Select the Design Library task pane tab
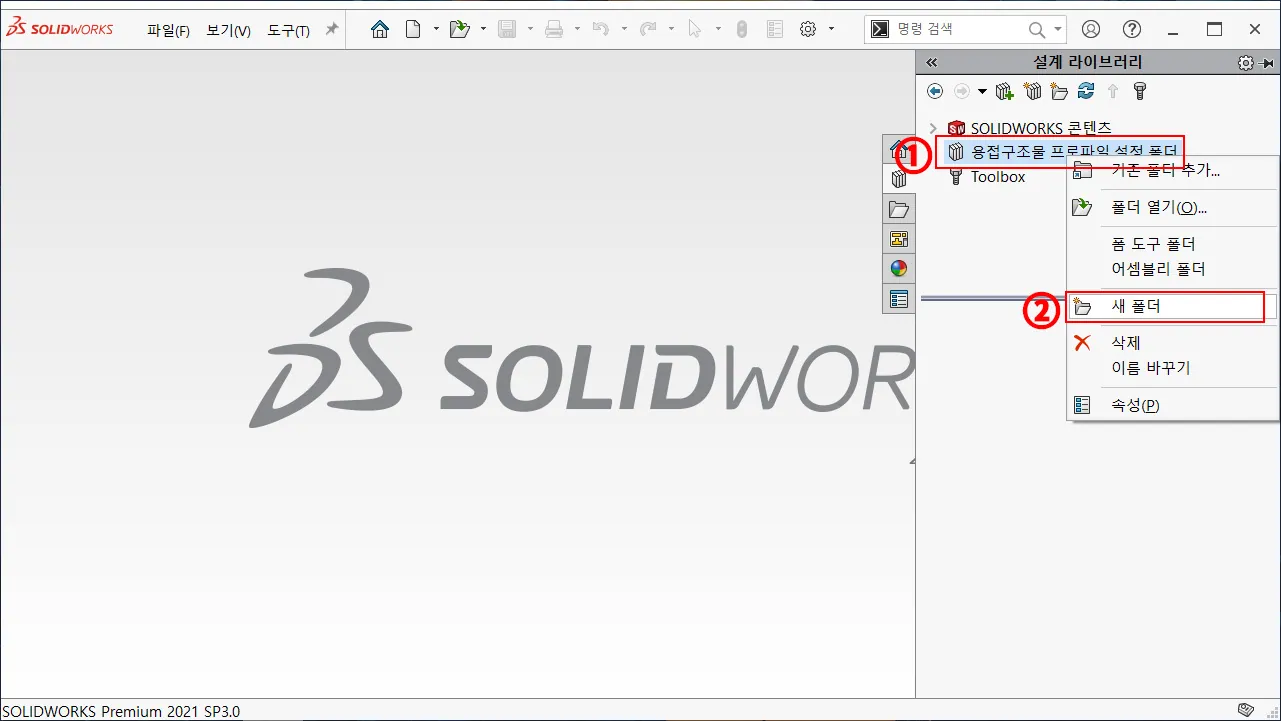Image resolution: width=1281 pixels, height=721 pixels. (899, 180)
